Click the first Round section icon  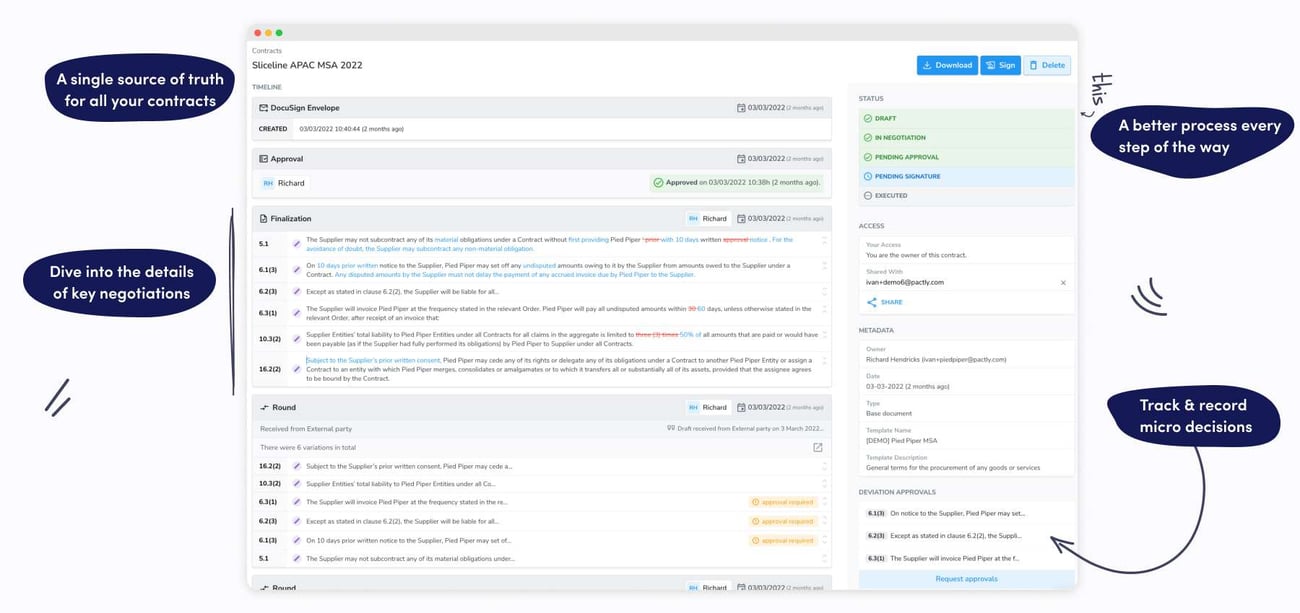(263, 407)
